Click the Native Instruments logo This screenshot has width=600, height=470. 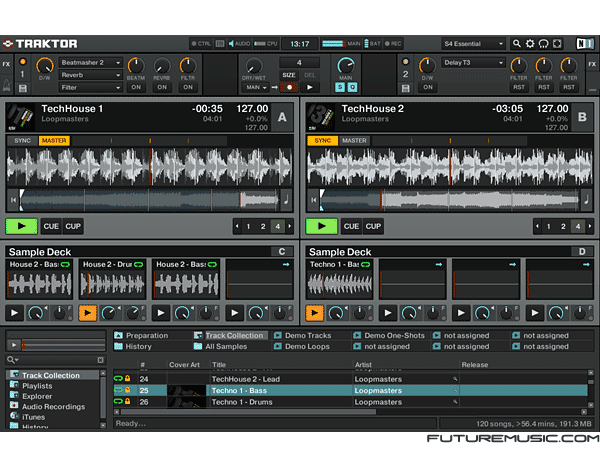(x=585, y=44)
